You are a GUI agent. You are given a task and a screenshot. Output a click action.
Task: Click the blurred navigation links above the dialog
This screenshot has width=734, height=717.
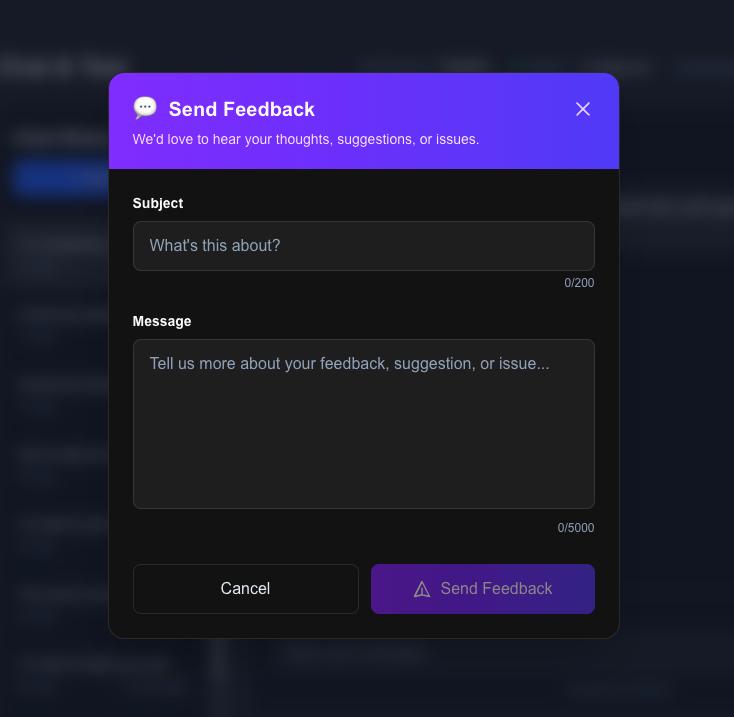pos(540,66)
